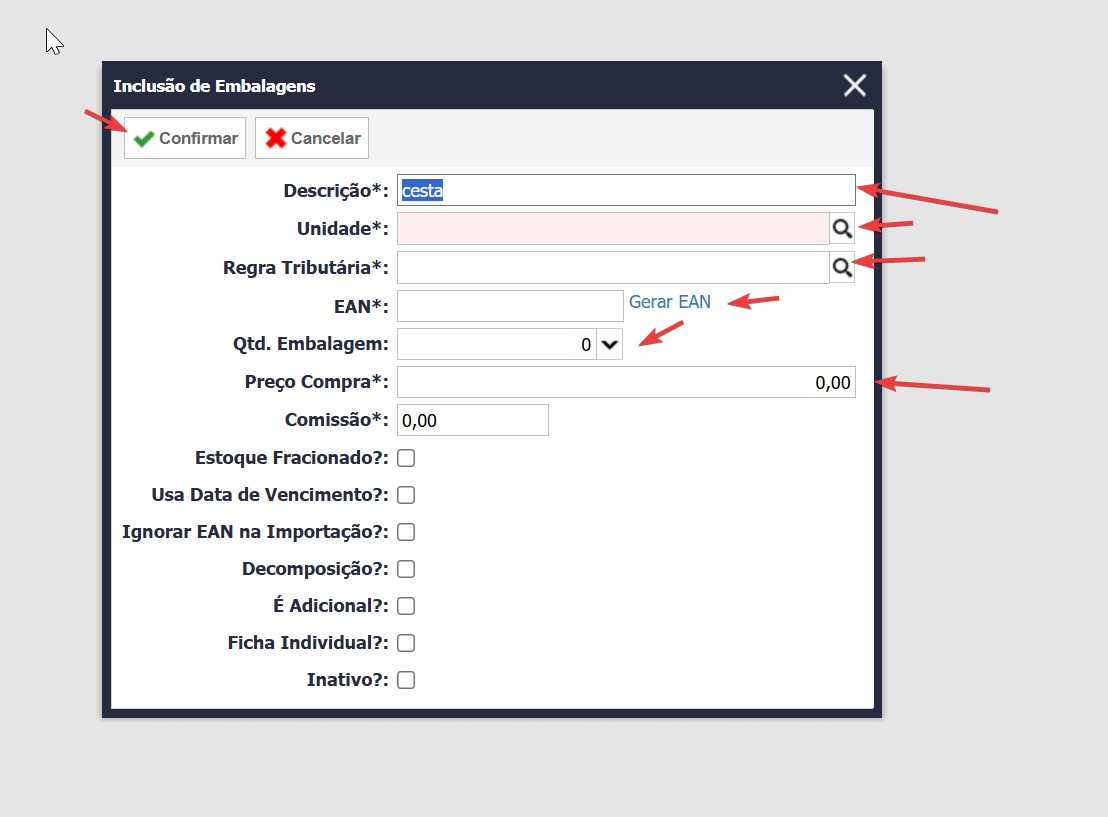Click the Comissão value field
Viewport: 1108px width, 817px height.
(x=473, y=420)
